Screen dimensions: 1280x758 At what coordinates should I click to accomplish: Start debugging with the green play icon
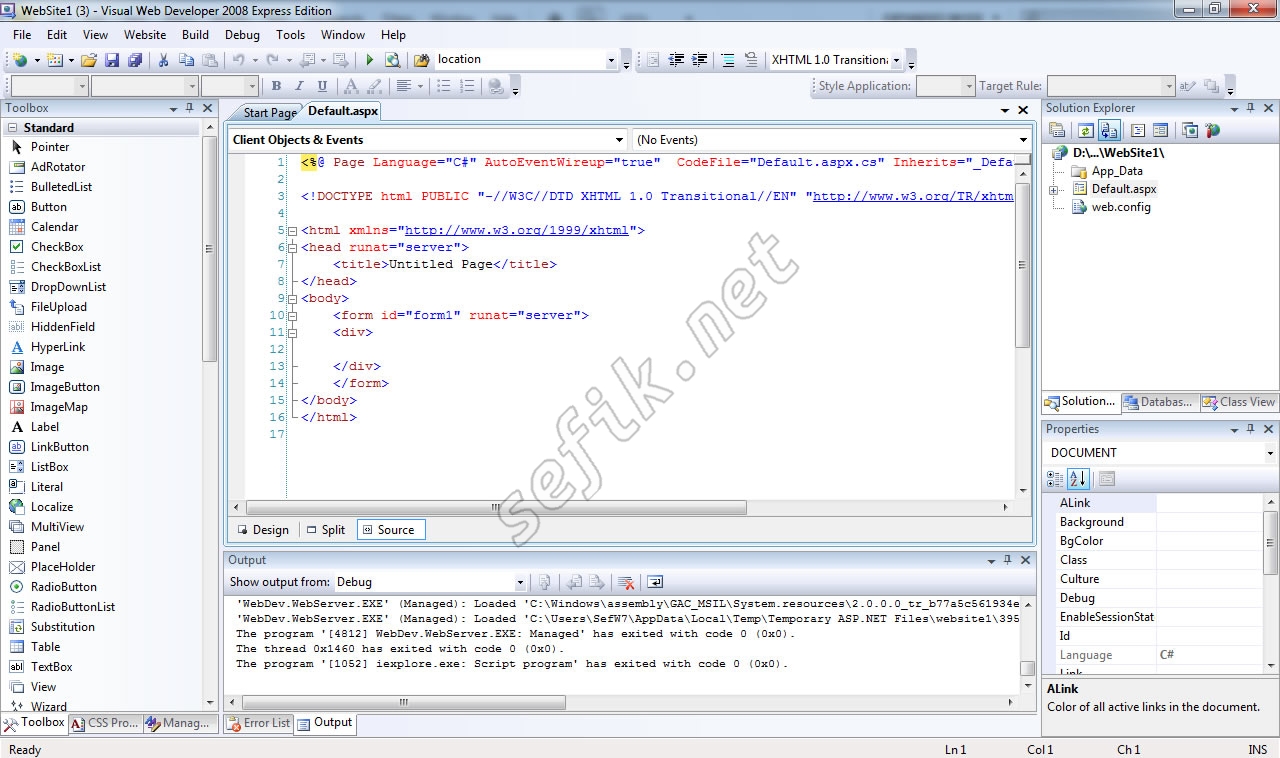[370, 60]
